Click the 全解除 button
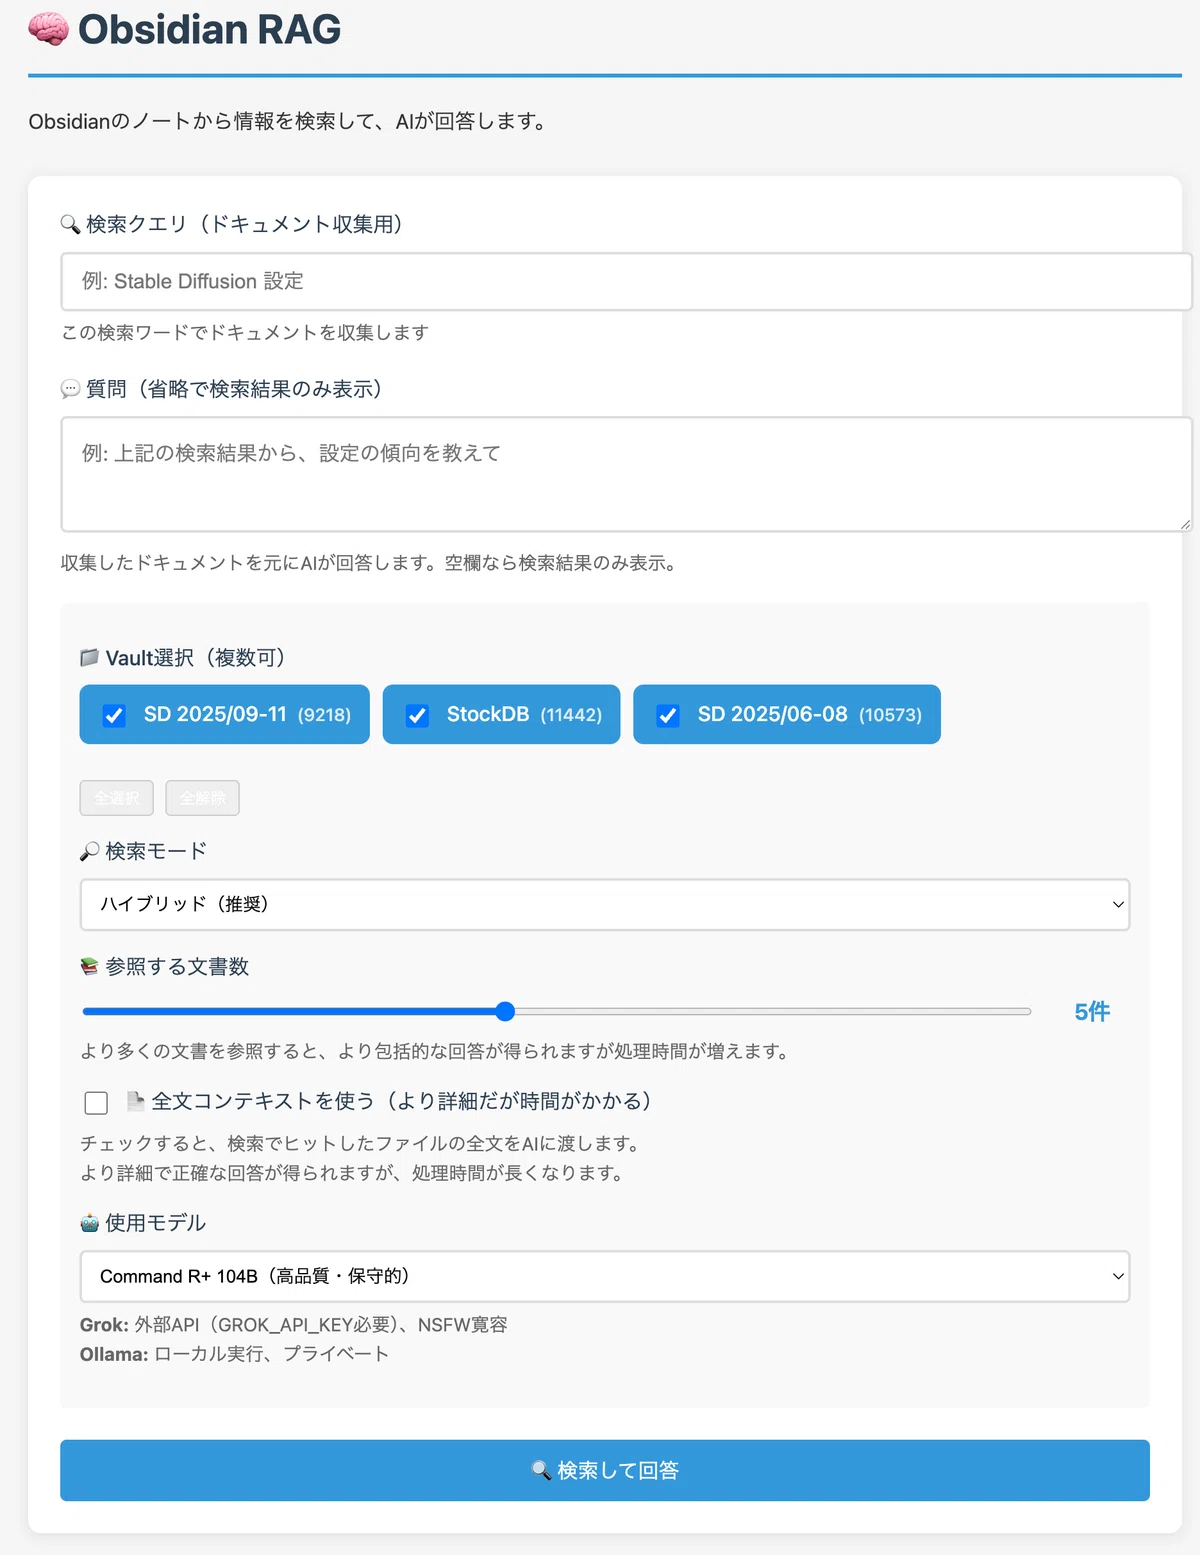The image size is (1200, 1555). tap(203, 797)
